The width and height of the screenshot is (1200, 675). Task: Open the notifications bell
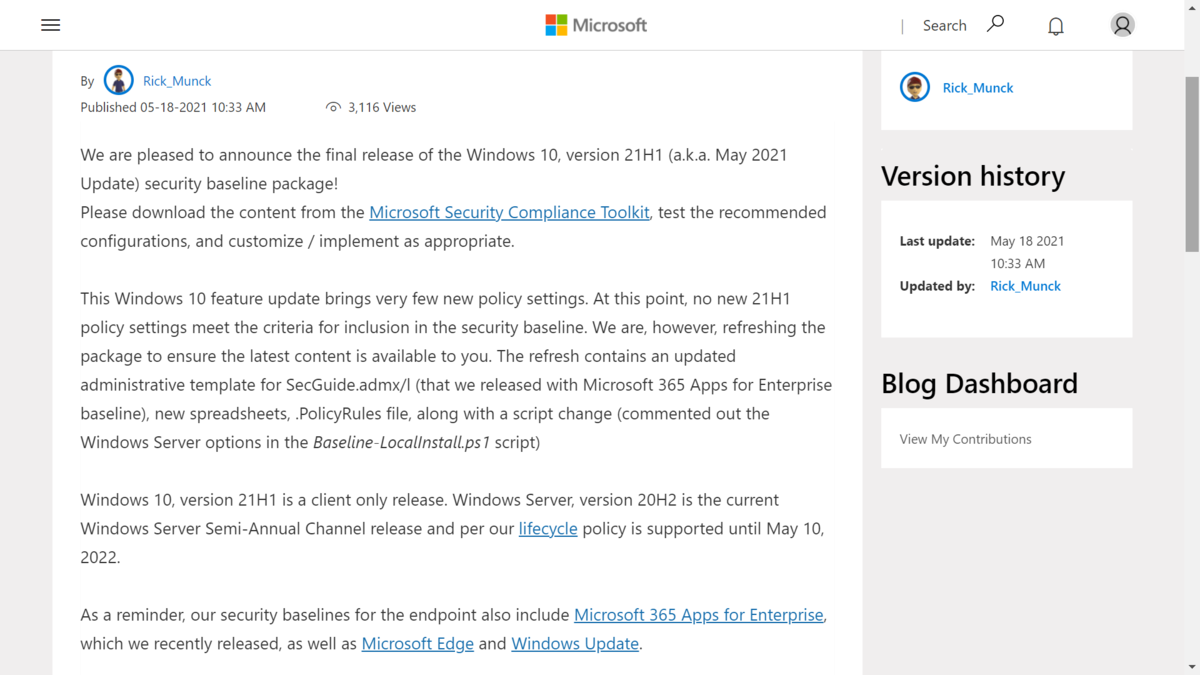1055,26
